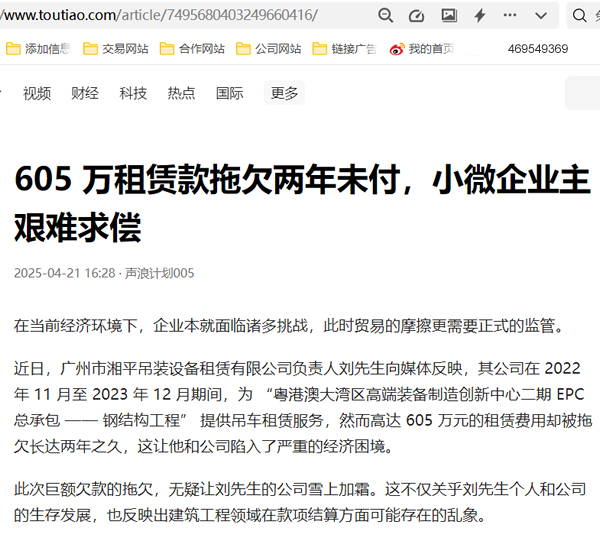This screenshot has width=600, height=535.
Task: Go to the 国际 channel tab
Action: click(230, 93)
